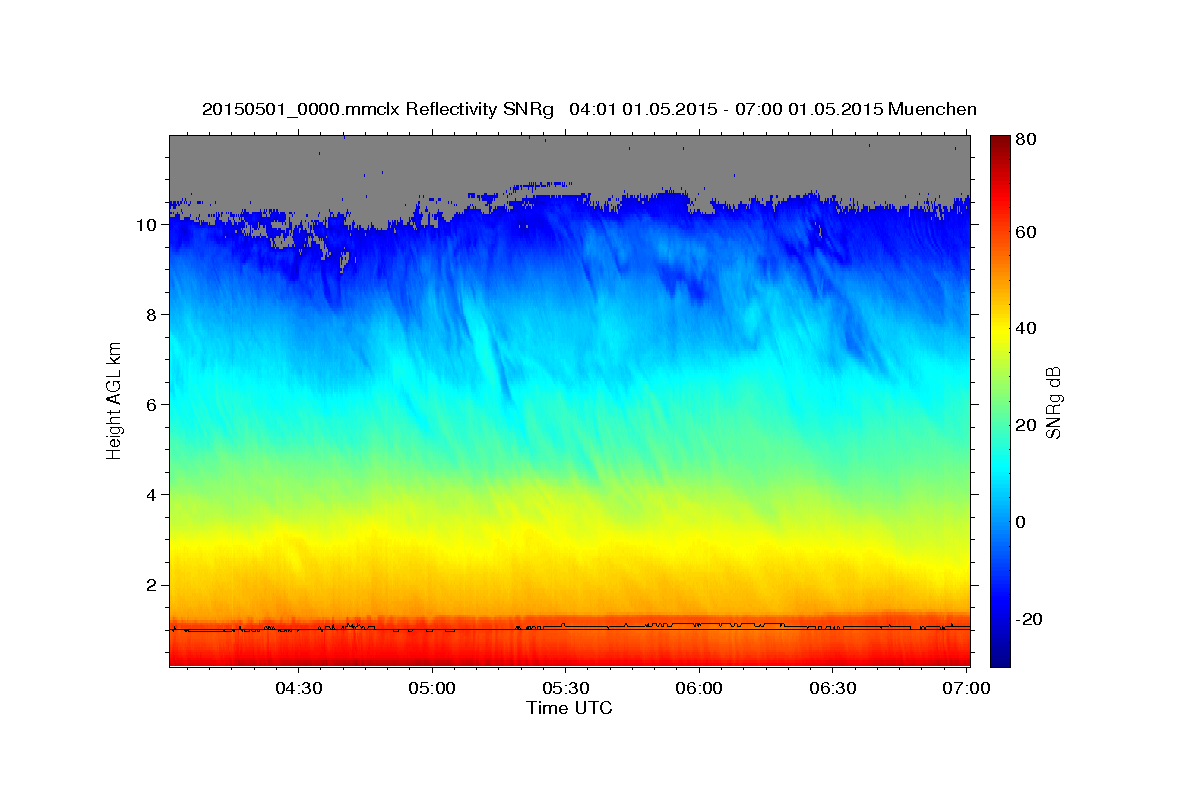This screenshot has height=800, width=1200.
Task: Click the 'Muenchen' location label in title
Action: tap(932, 110)
